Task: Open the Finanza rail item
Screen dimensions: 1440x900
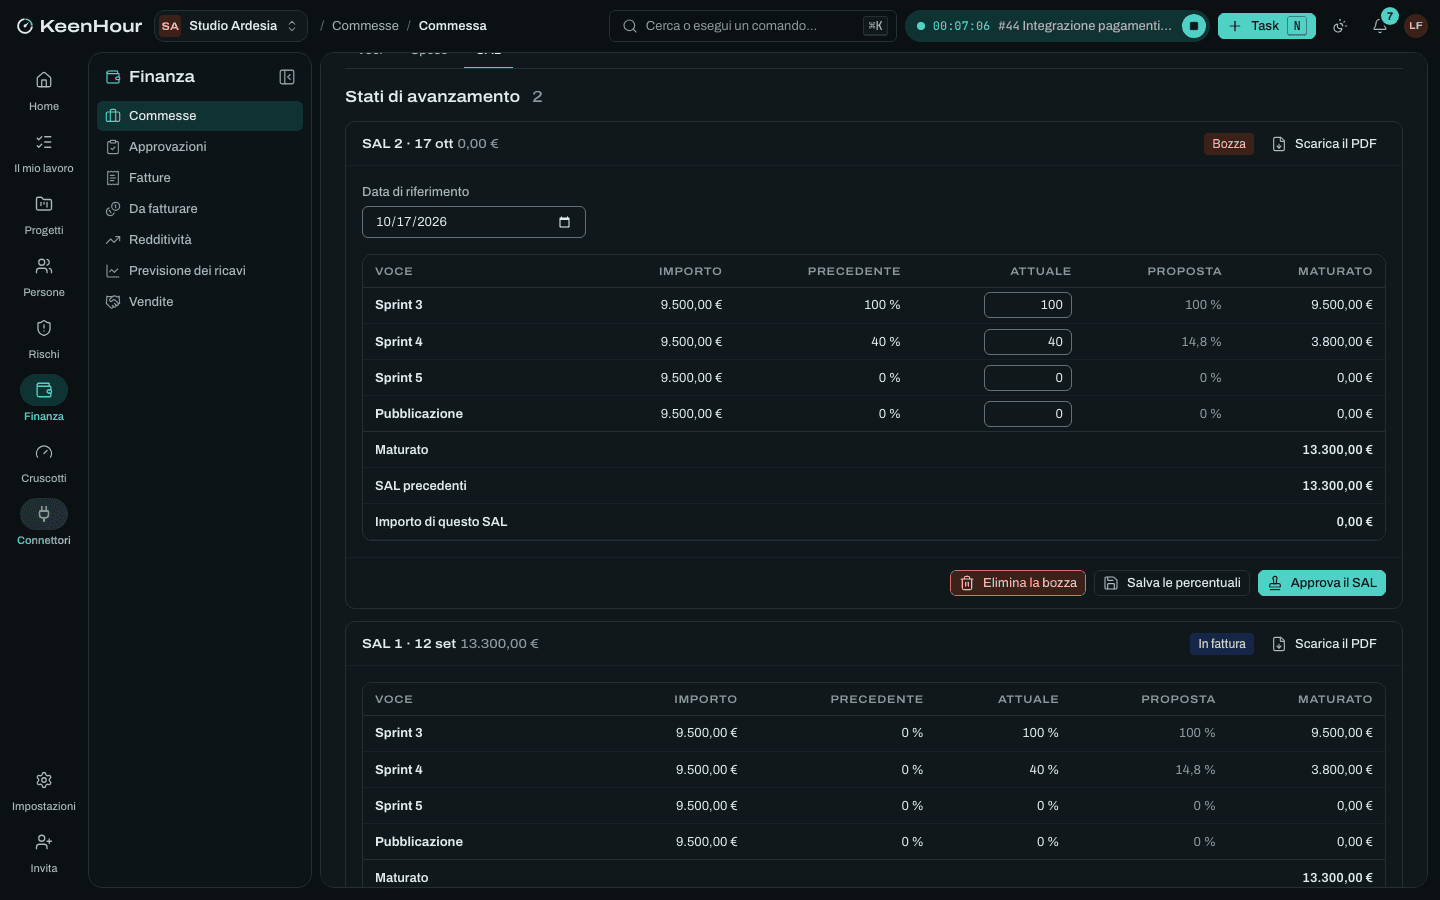Action: [44, 401]
